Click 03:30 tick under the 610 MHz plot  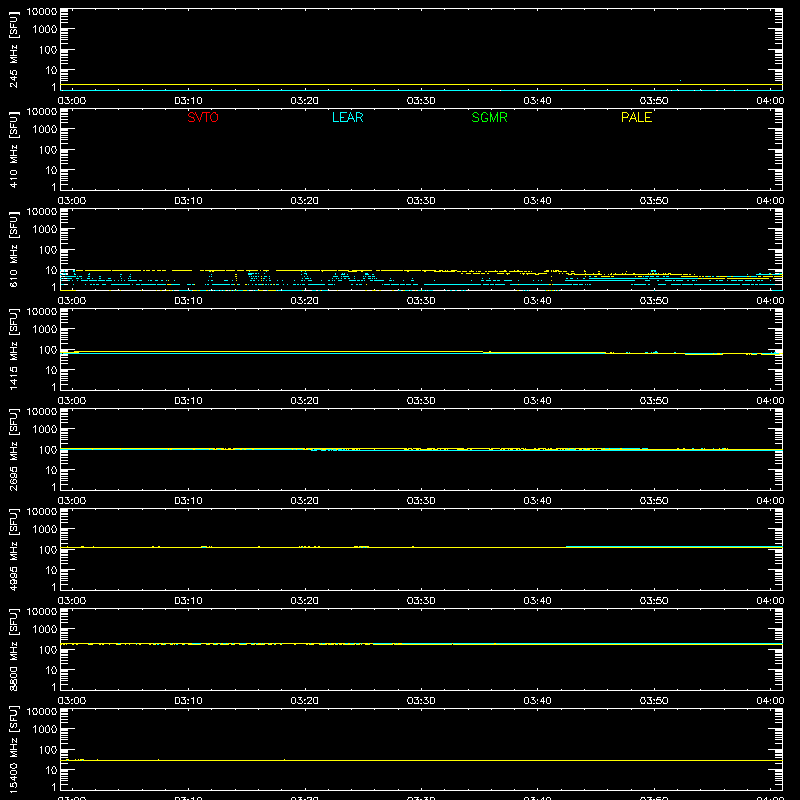pyautogui.click(x=421, y=301)
